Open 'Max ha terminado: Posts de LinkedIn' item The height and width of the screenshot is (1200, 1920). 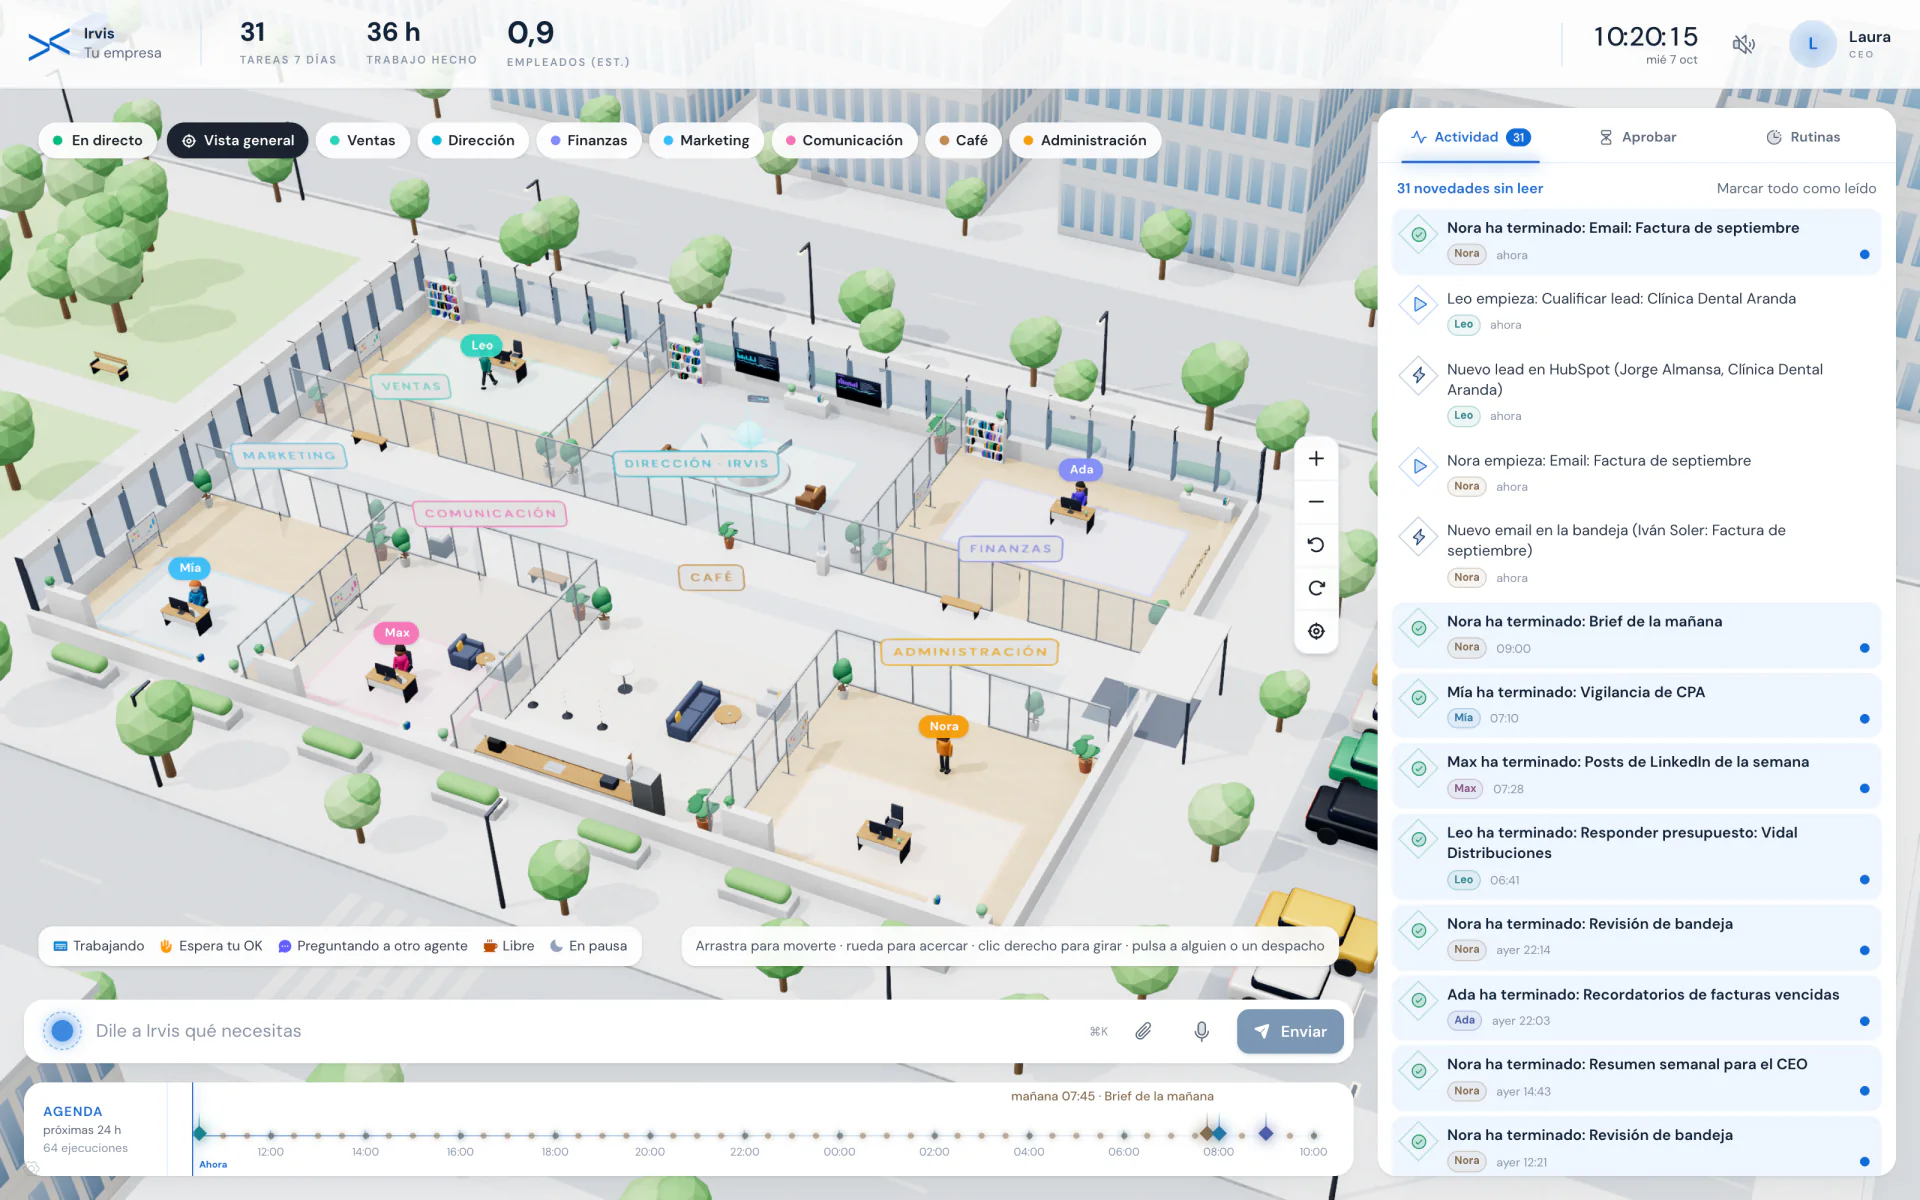pyautogui.click(x=1636, y=775)
